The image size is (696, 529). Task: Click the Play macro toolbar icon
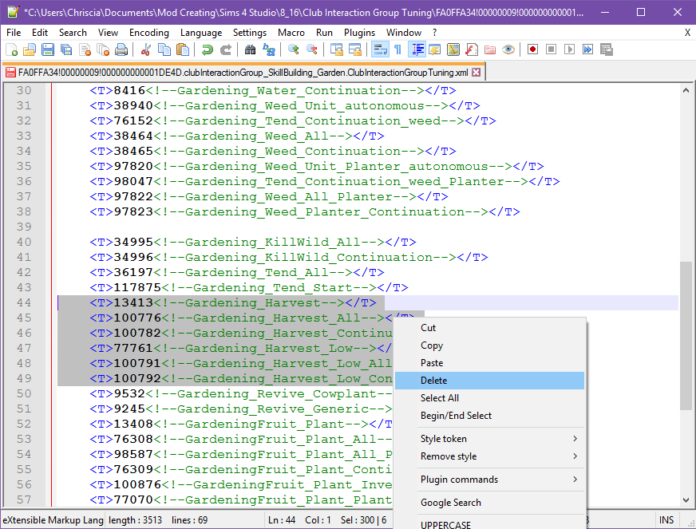(569, 49)
